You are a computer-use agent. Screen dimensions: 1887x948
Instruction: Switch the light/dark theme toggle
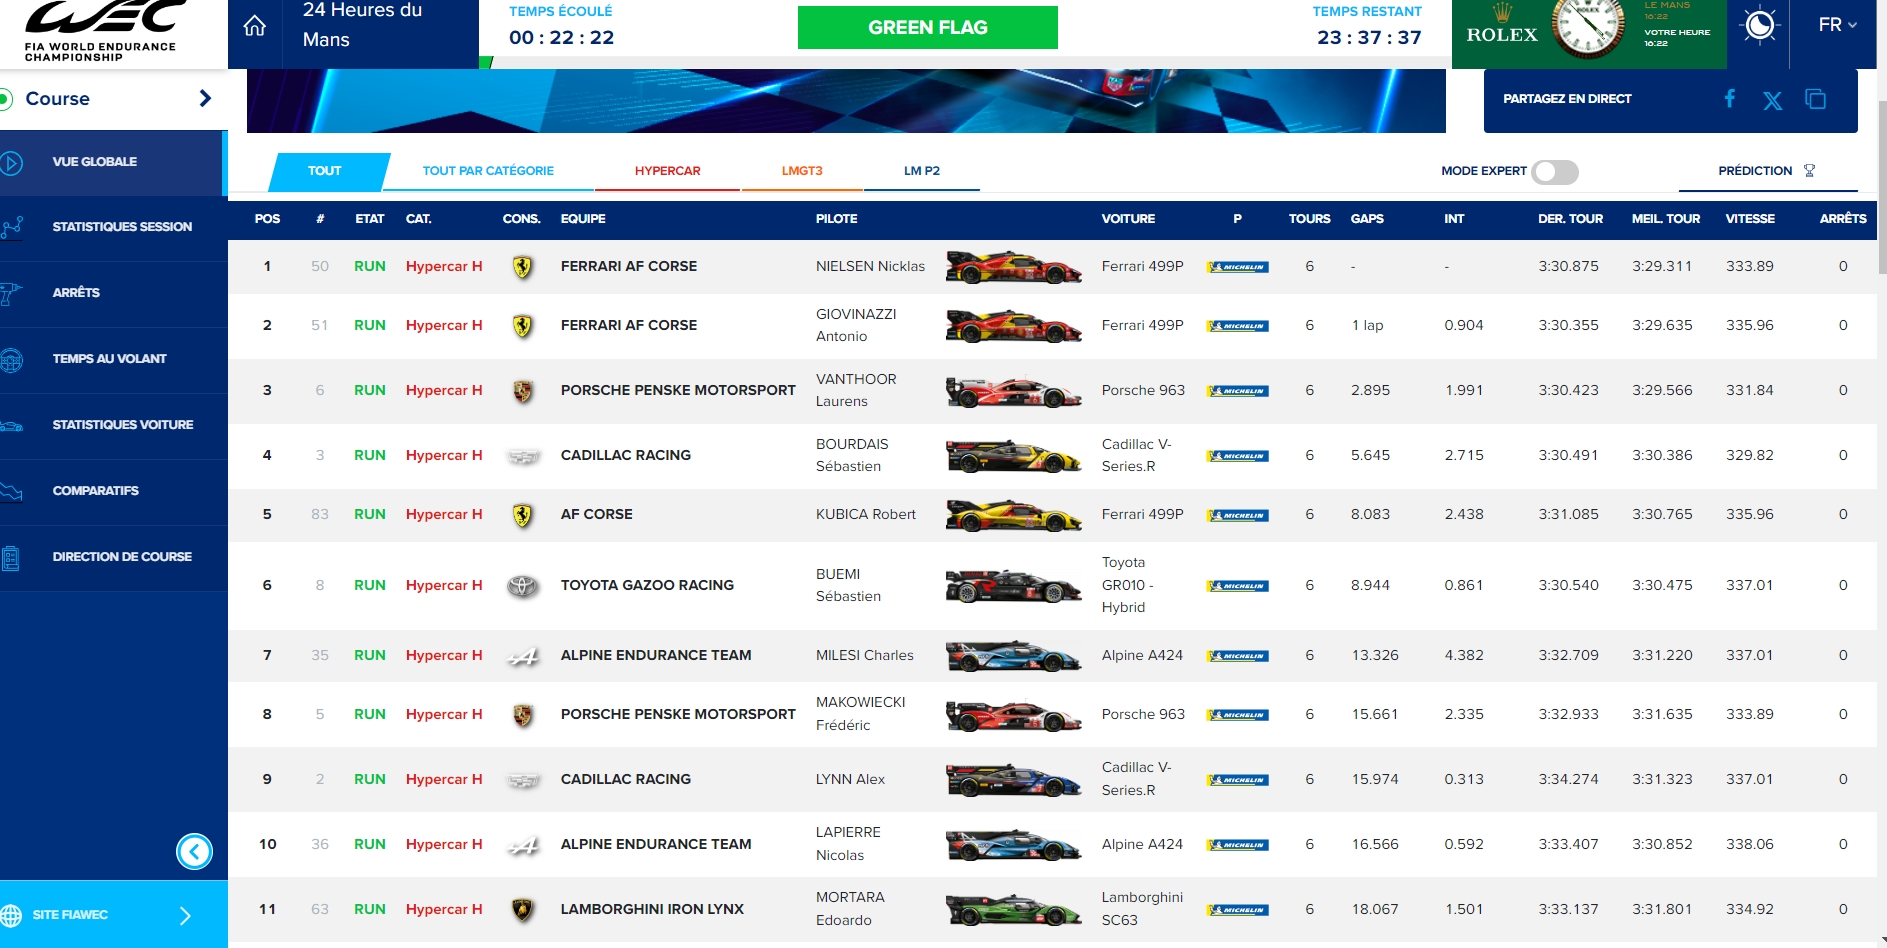1759,26
